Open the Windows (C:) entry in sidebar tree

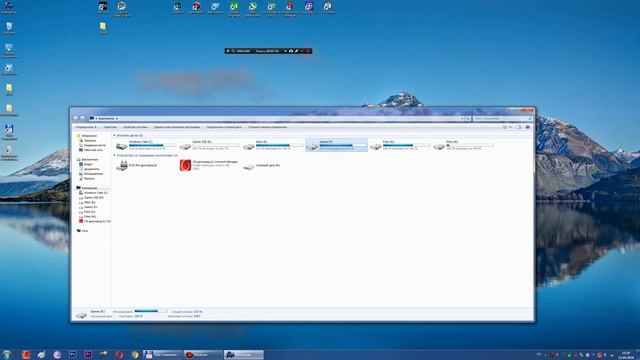96,193
